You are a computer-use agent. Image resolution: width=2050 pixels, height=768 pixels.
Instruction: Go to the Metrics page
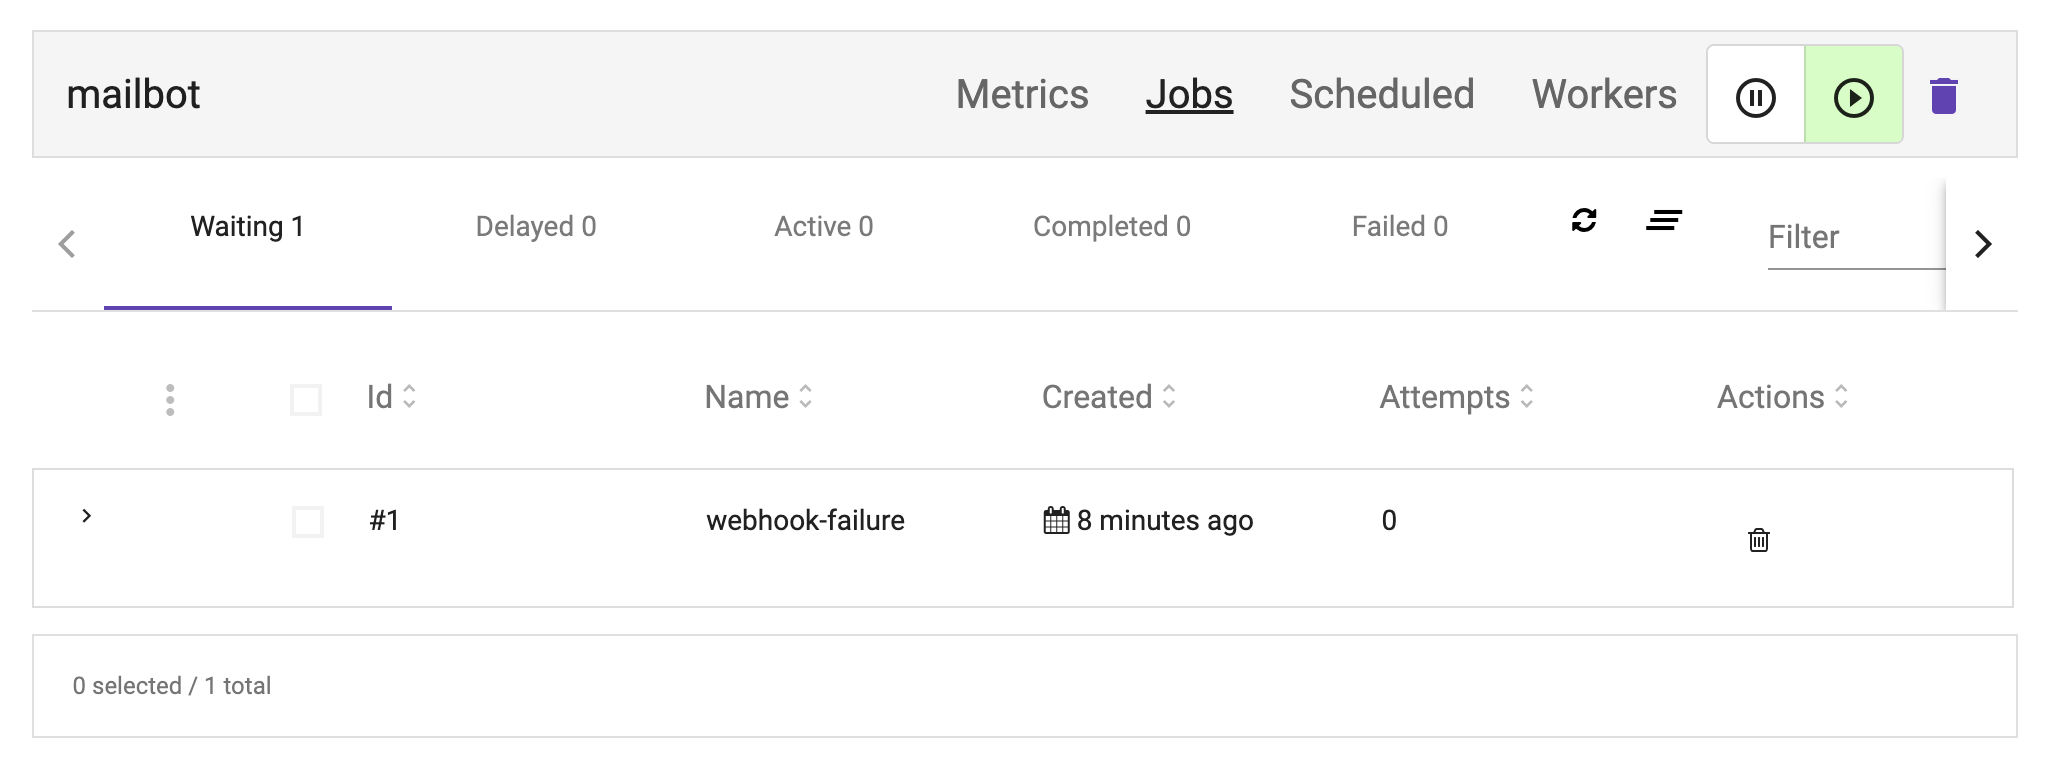click(1021, 95)
